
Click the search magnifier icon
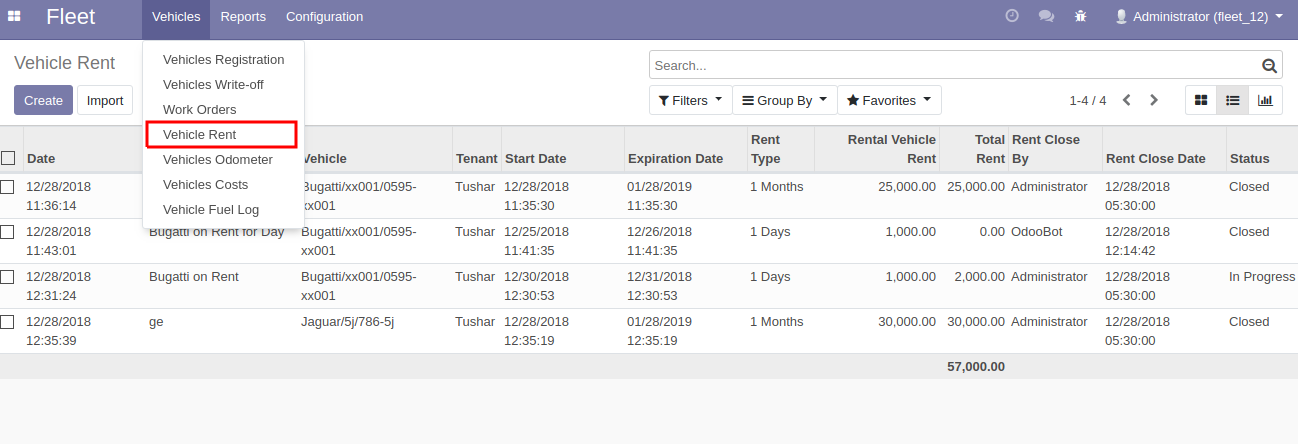coord(1269,66)
